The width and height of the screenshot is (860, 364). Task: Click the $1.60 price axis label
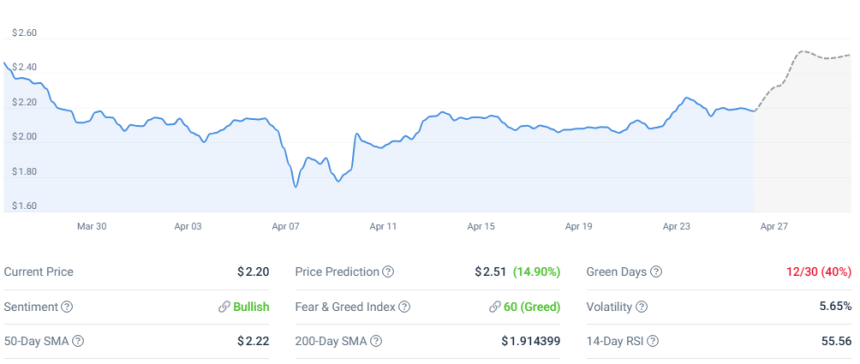tap(24, 206)
